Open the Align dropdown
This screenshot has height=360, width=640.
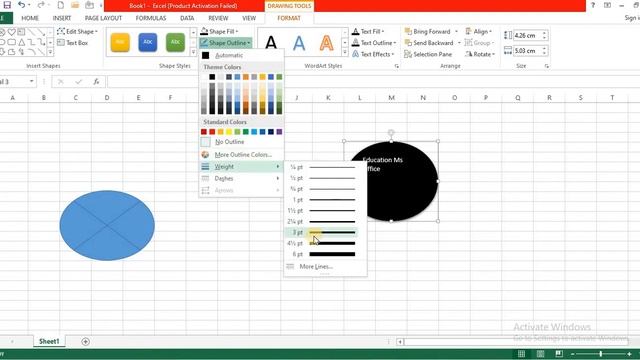(x=478, y=31)
